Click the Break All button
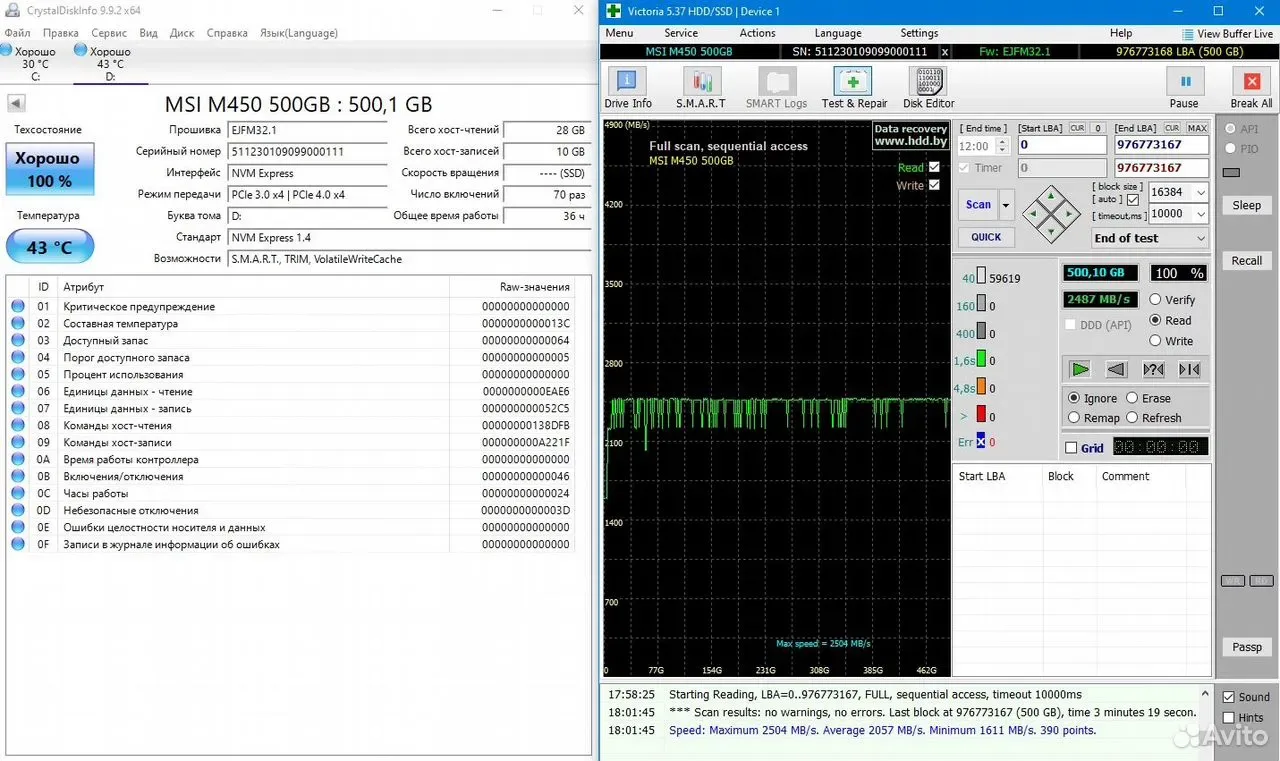This screenshot has width=1280, height=761. tap(1251, 88)
